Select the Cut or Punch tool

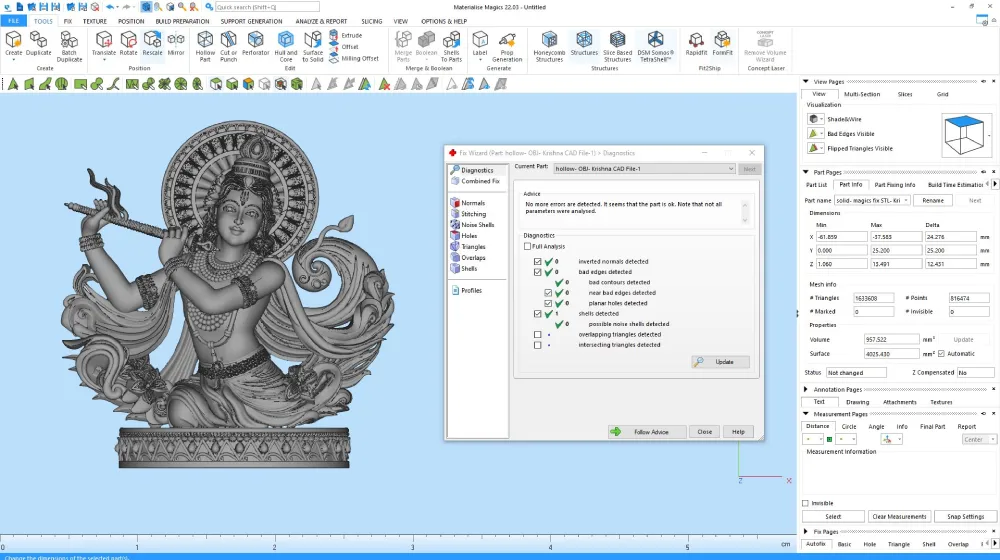coord(228,47)
